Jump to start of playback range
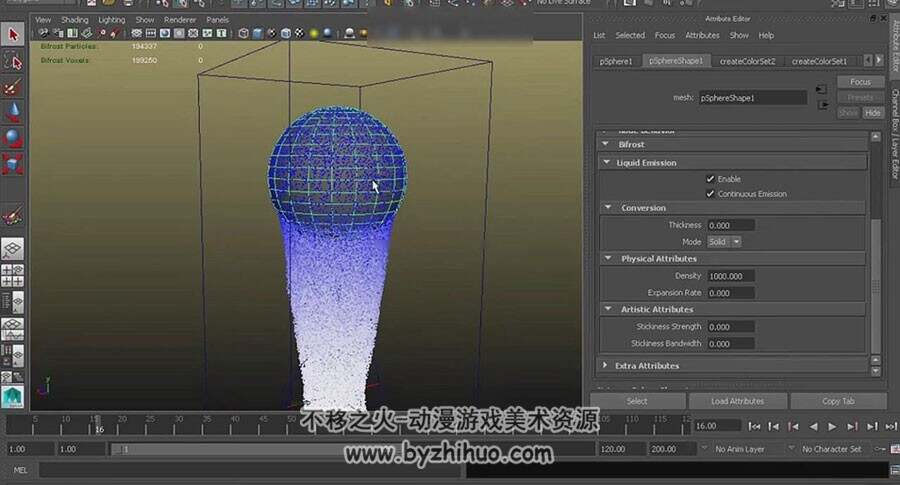The width and height of the screenshot is (900, 485). point(754,426)
